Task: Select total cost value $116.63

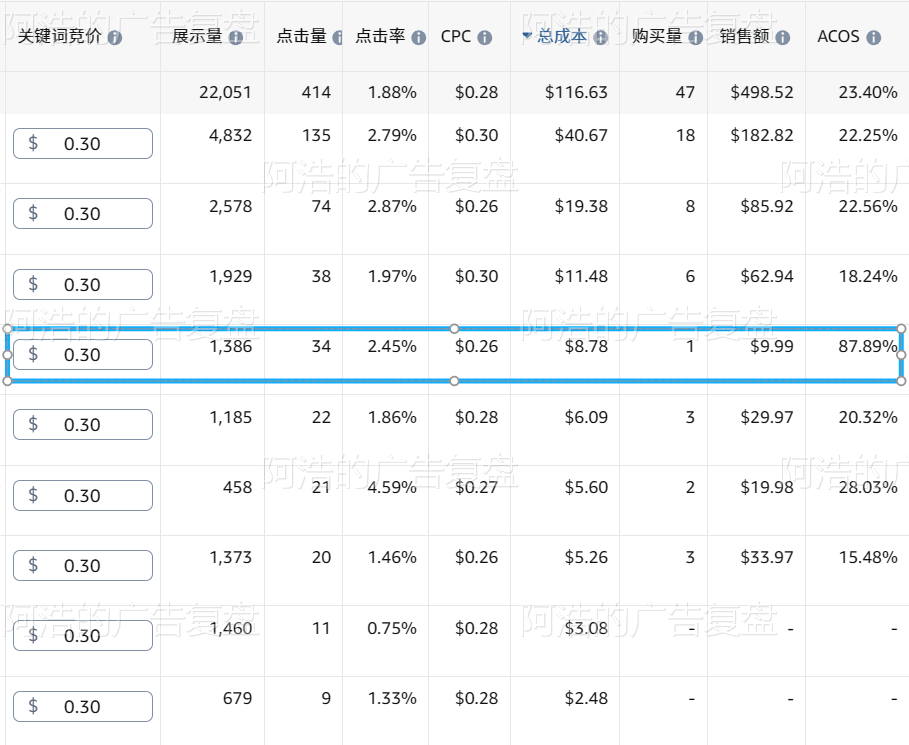Action: click(576, 92)
